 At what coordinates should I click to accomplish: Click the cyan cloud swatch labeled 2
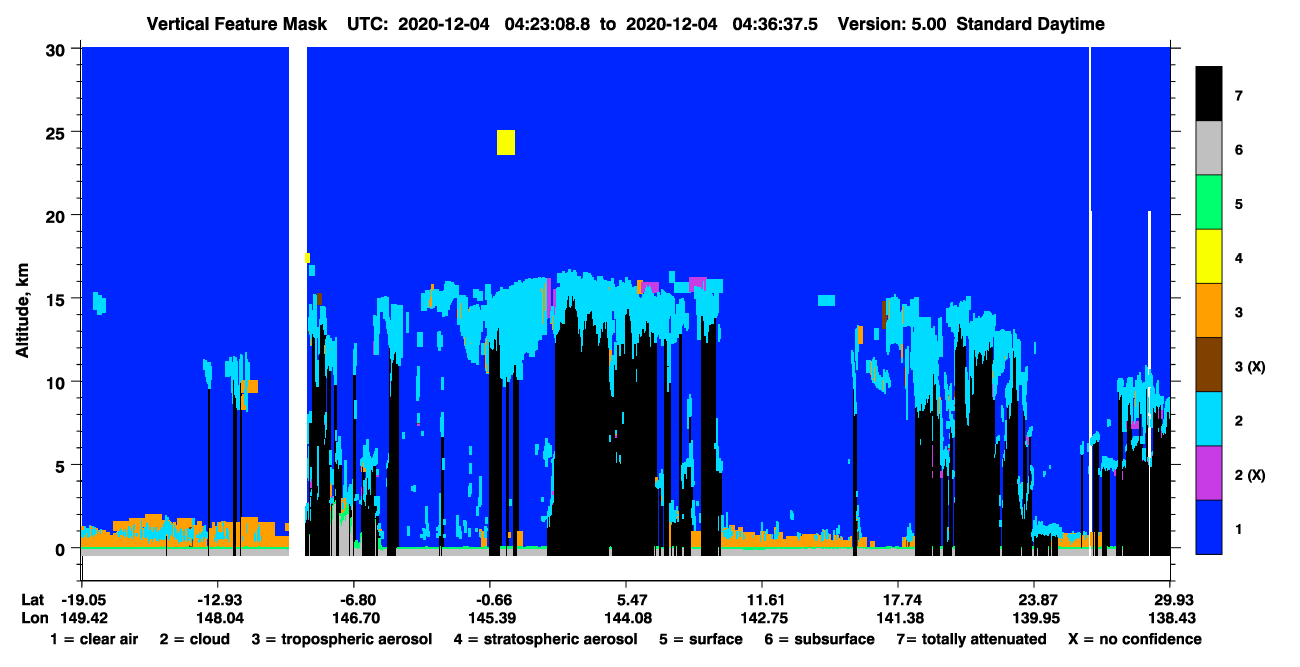point(1209,418)
